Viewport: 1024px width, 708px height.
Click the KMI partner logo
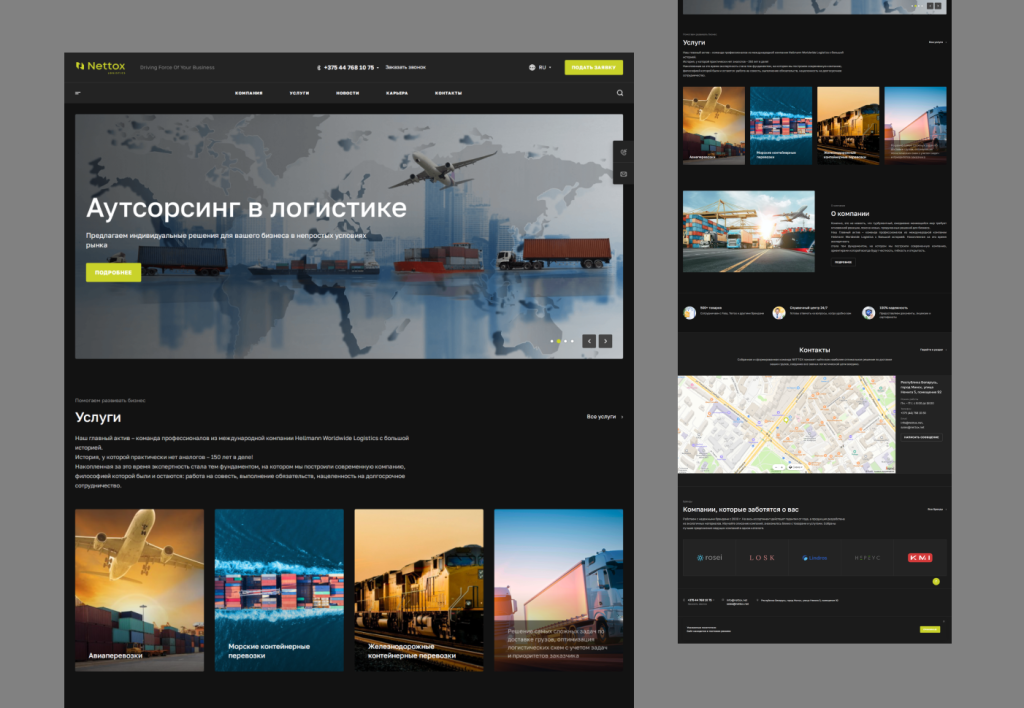(919, 557)
